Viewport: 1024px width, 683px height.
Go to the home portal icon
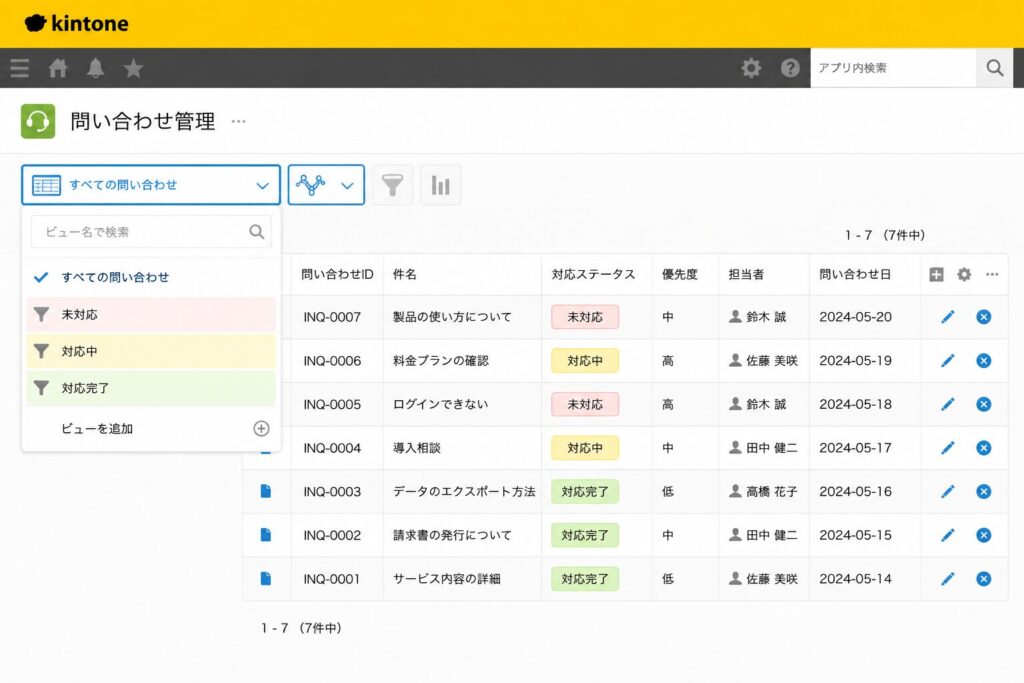[x=58, y=68]
